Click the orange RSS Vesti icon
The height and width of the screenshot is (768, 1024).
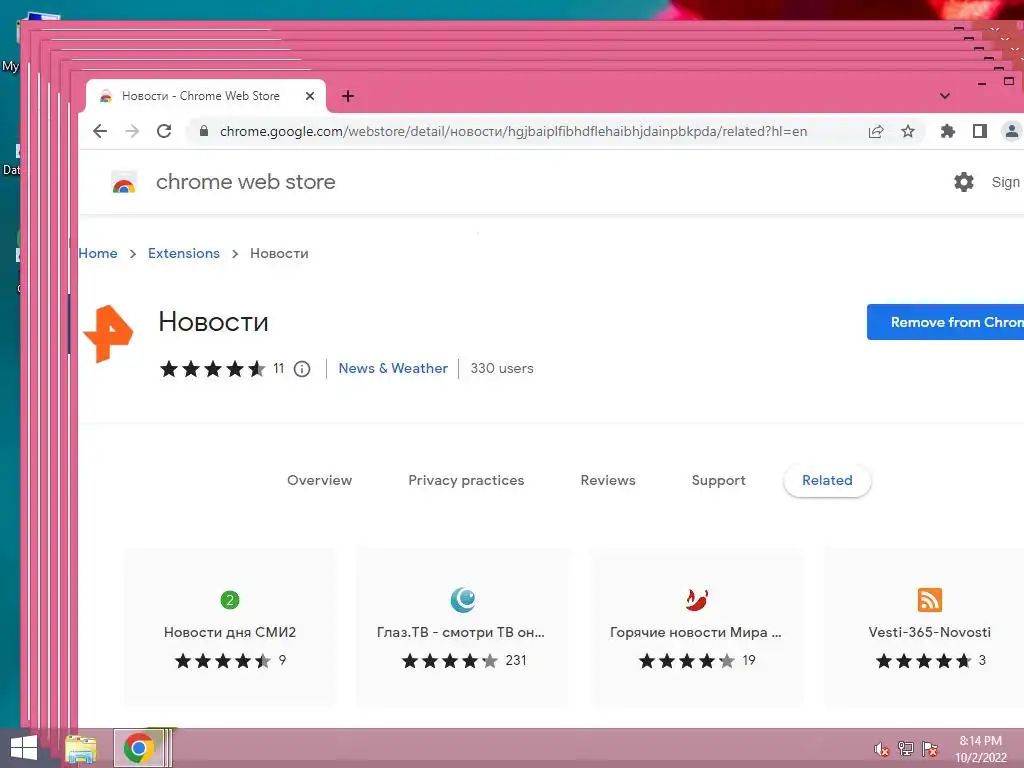(929, 600)
